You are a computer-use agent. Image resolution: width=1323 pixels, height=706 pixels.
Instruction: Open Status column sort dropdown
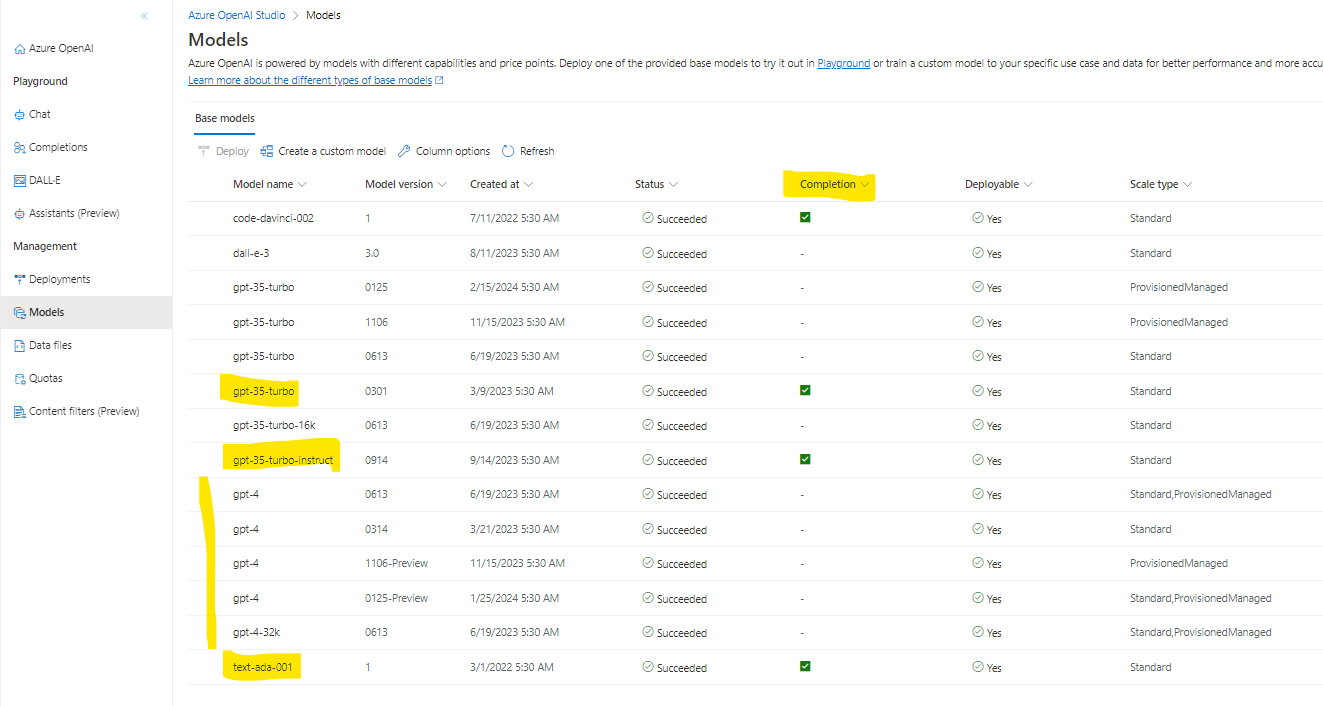[673, 185]
